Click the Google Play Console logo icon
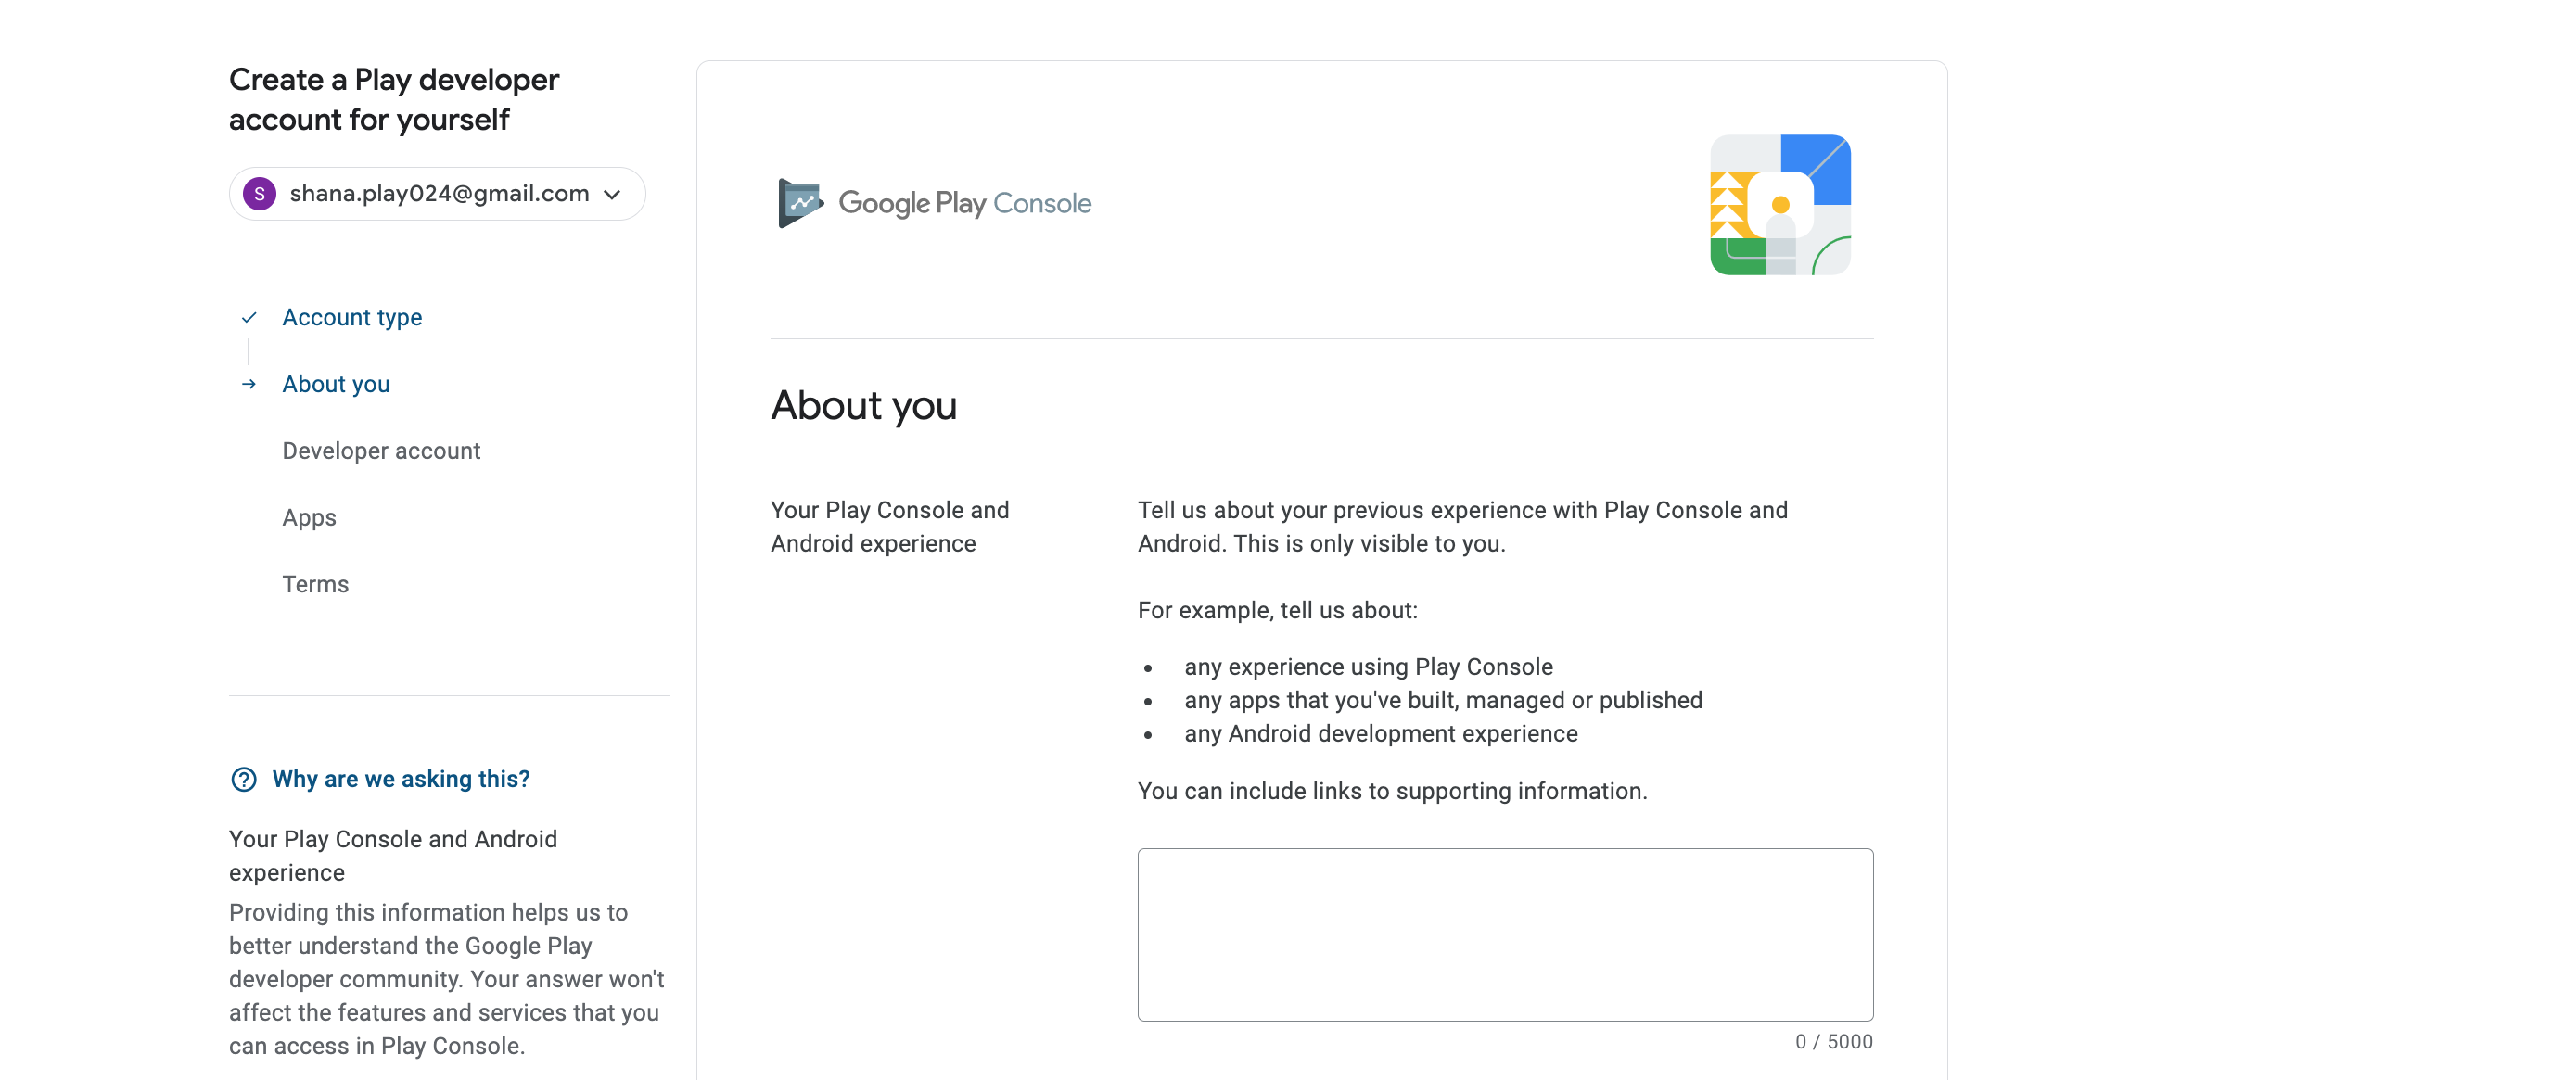Viewport: 2576px width, 1080px height. tap(800, 203)
